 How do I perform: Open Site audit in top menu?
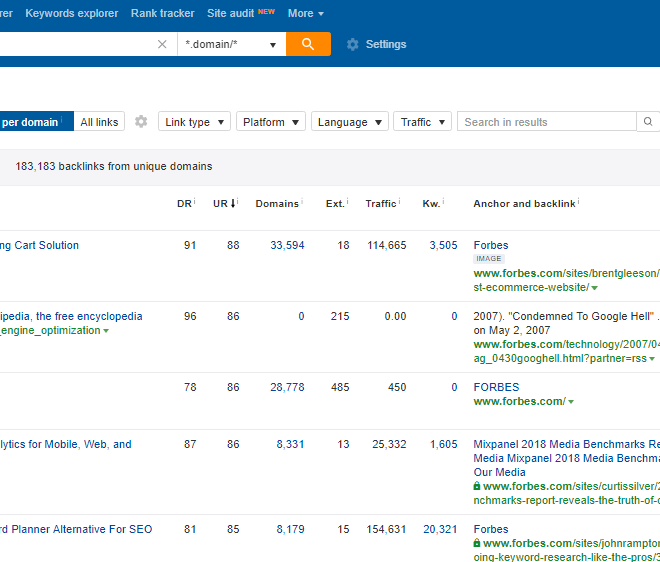click(x=230, y=13)
